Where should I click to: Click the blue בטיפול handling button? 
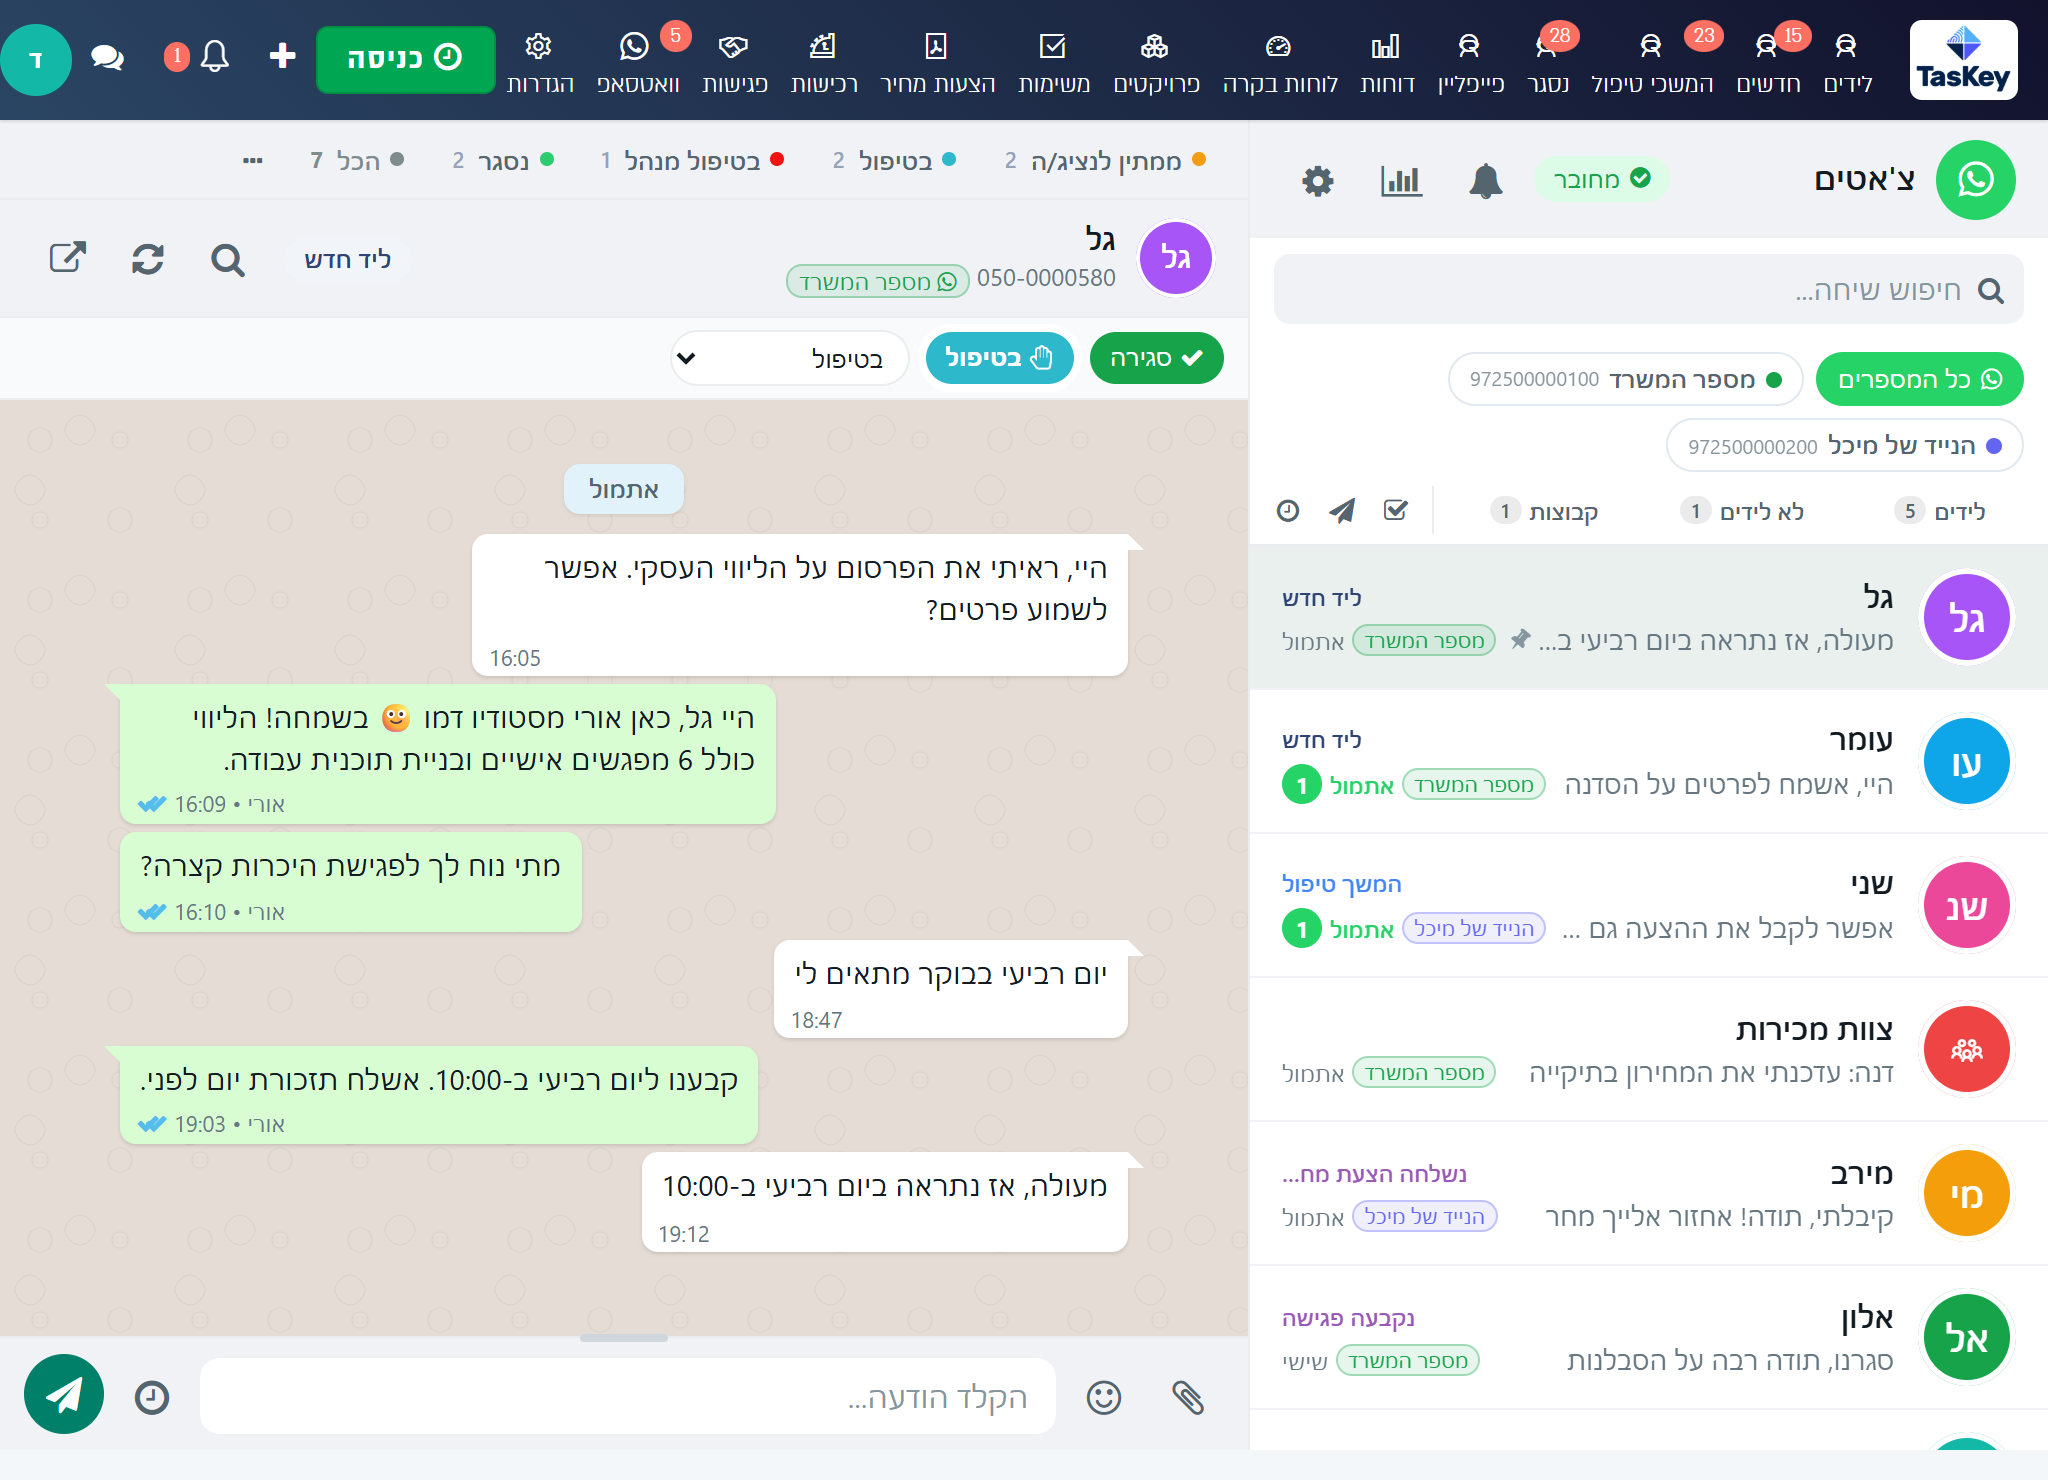(999, 358)
